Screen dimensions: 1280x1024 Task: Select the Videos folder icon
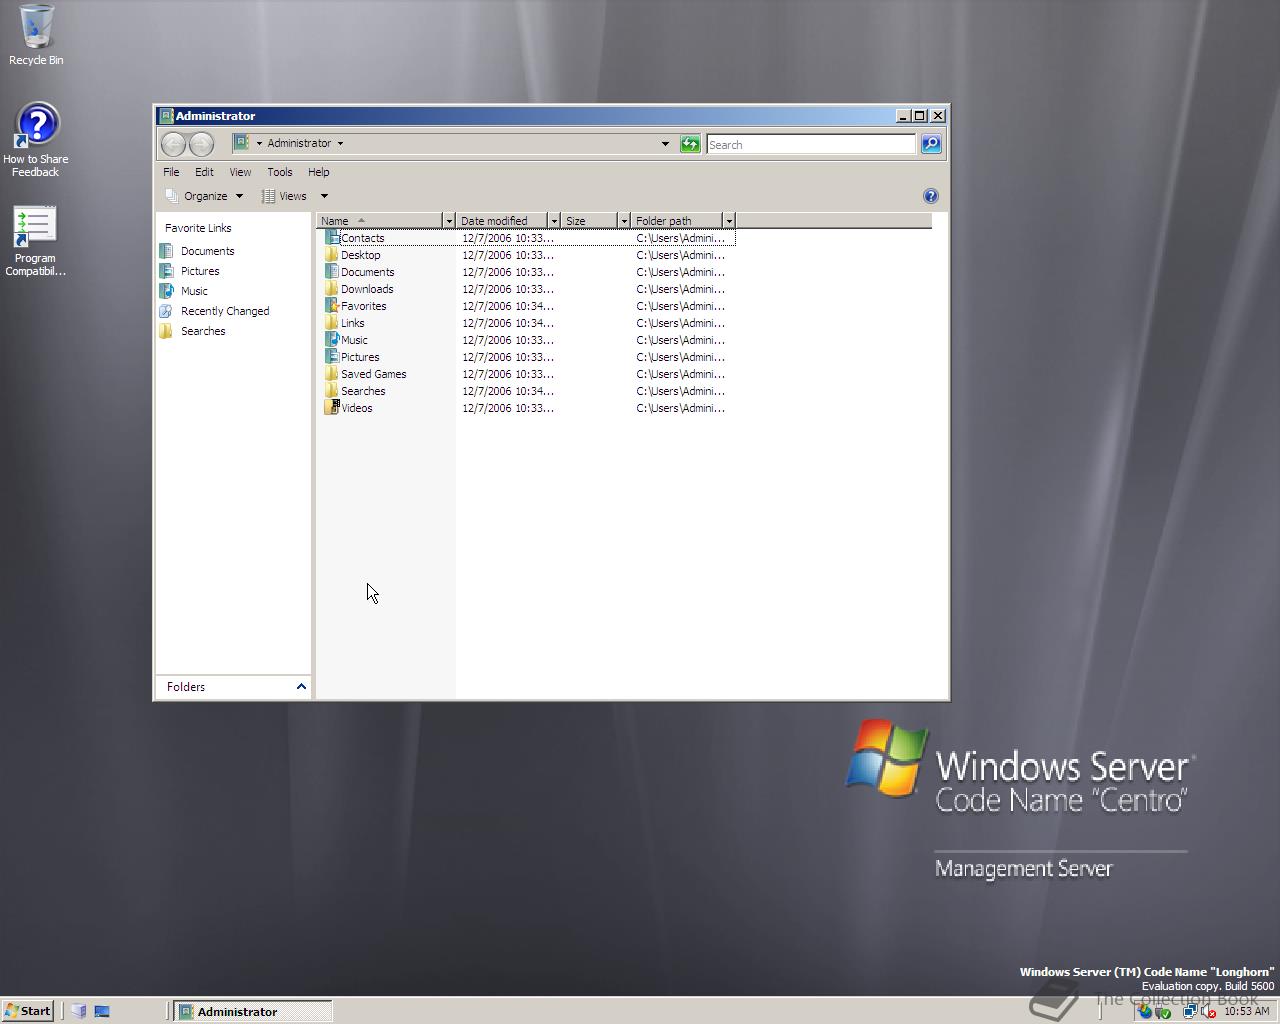click(332, 408)
